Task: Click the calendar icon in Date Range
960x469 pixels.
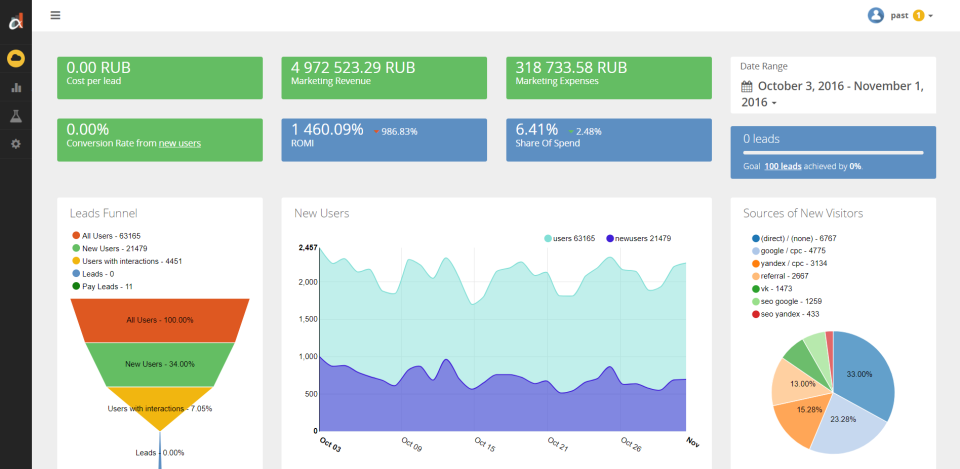Action: [x=746, y=87]
